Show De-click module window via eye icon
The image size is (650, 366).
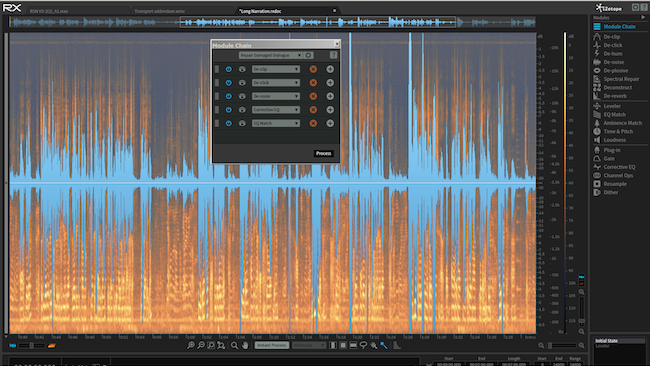pyautogui.click(x=242, y=83)
